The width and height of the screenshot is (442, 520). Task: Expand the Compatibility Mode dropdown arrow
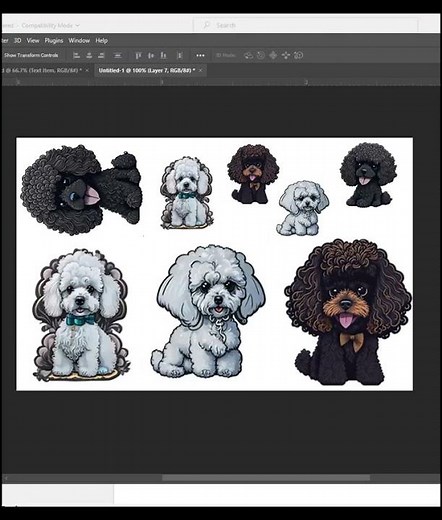click(78, 25)
